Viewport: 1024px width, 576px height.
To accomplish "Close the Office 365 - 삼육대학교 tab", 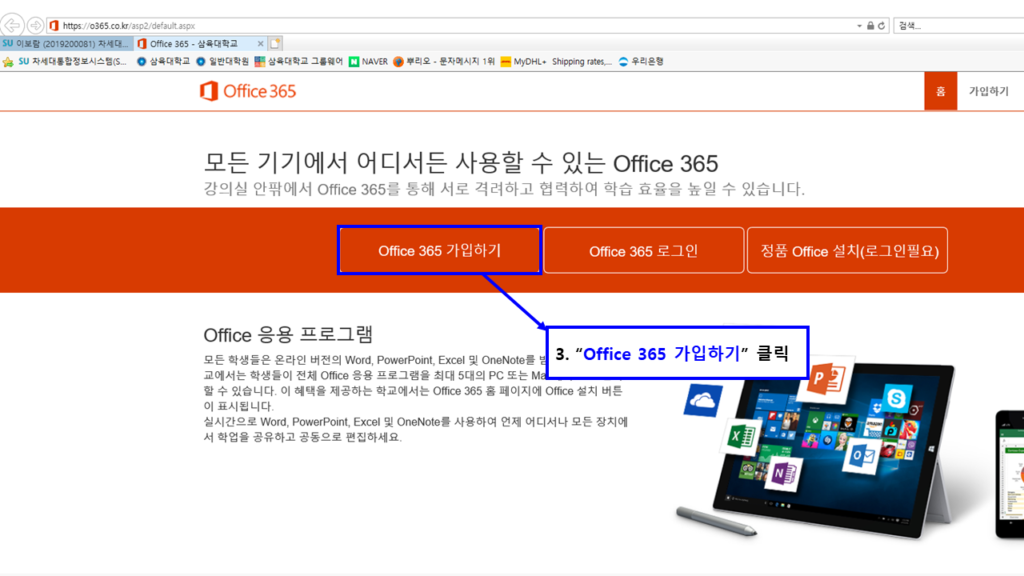I will [x=260, y=44].
